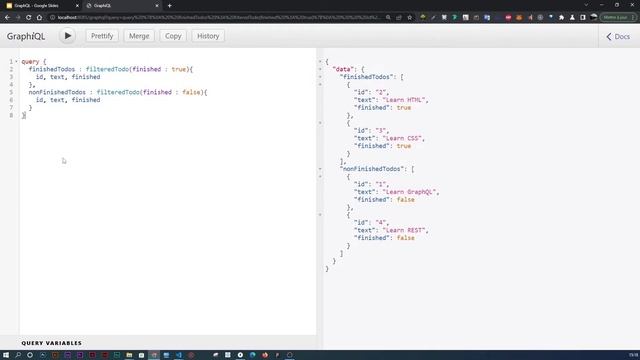Viewport: 640px width, 360px height.
Task: Open the Docs explorer
Action: coord(618,36)
